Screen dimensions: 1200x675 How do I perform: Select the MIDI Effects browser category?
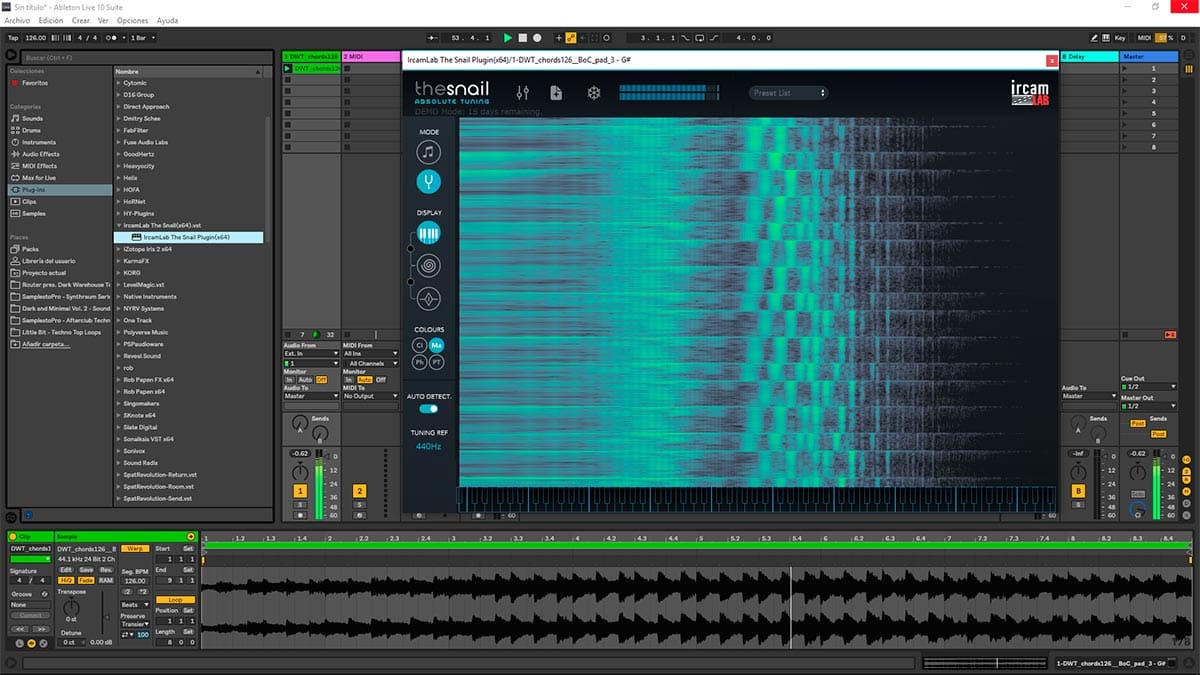pyautogui.click(x=40, y=166)
